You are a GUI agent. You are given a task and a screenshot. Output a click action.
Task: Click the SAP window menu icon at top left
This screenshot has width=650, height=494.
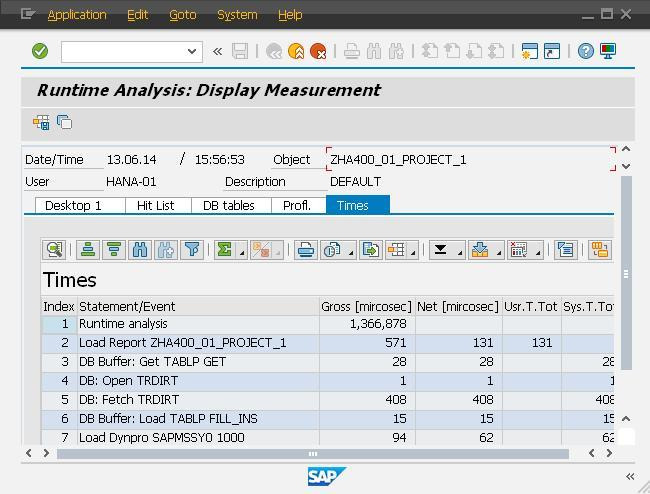(27, 15)
